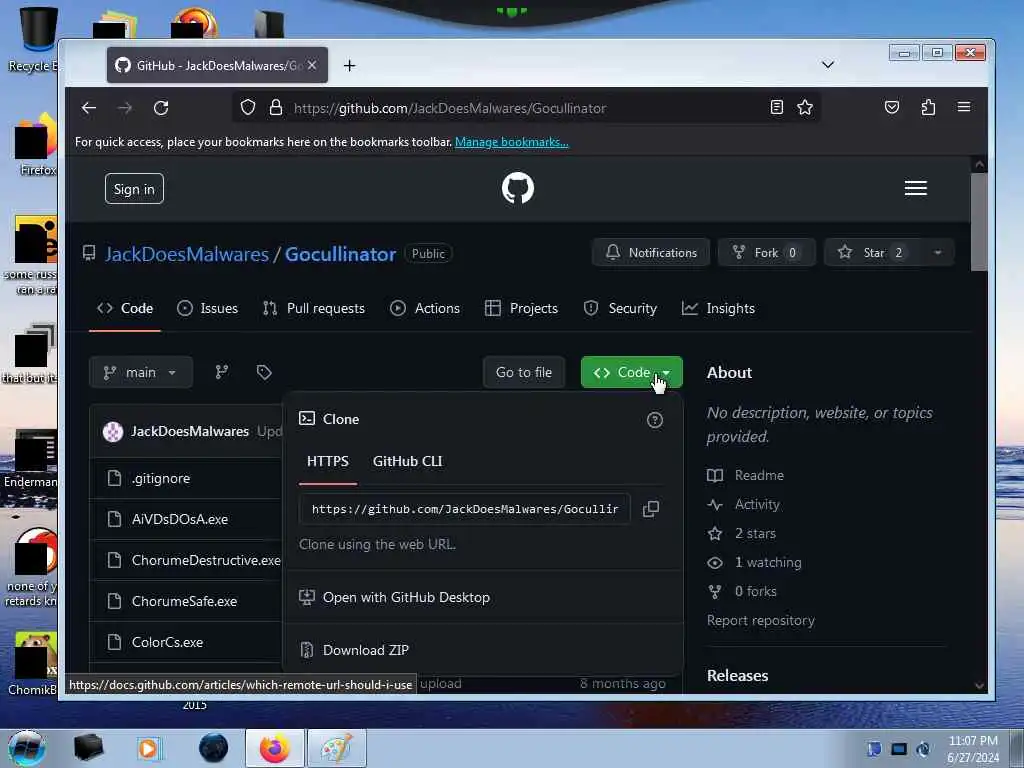This screenshot has height=768, width=1024.
Task: Switch to the Security tab
Action: click(x=620, y=308)
